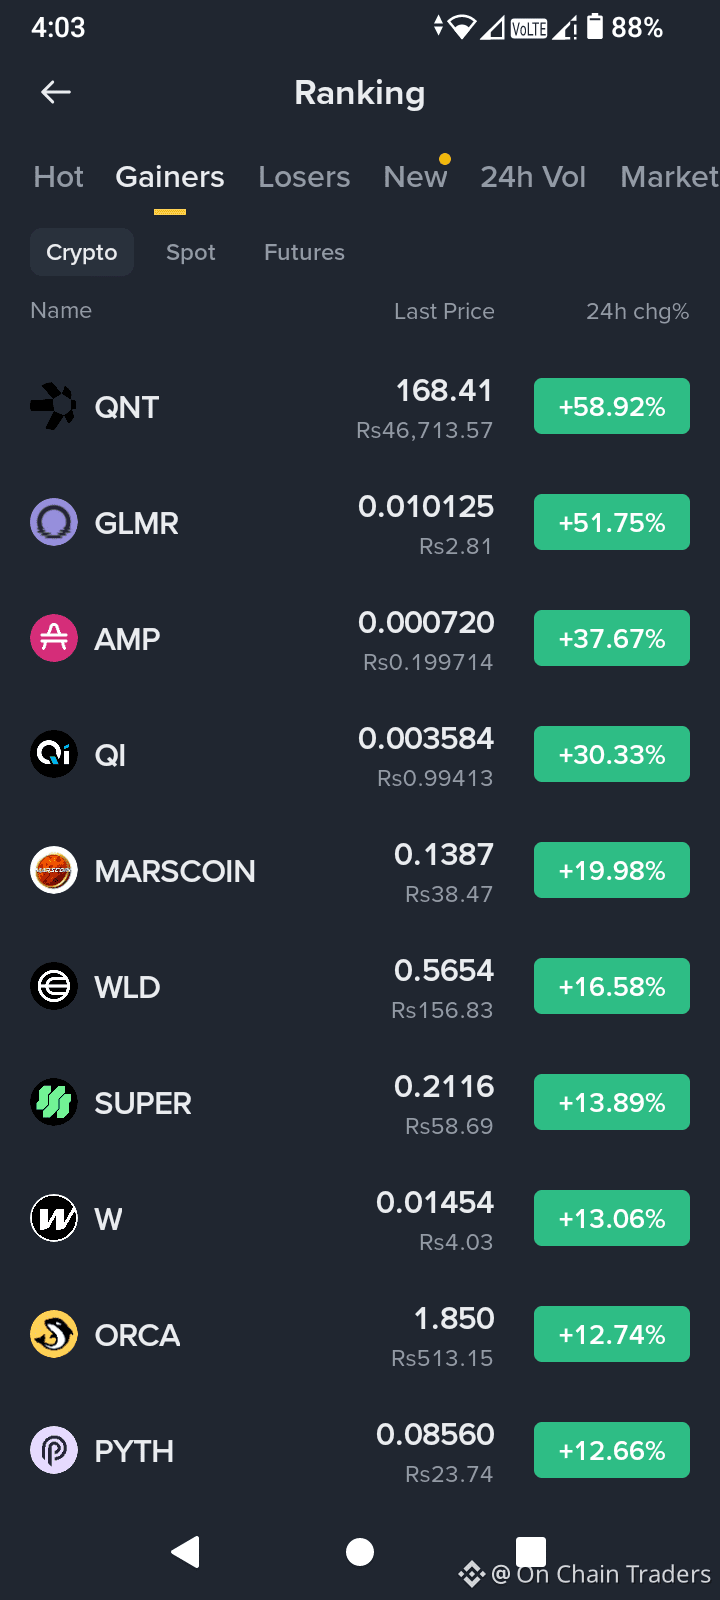The width and height of the screenshot is (720, 1600).
Task: Tap the Android home navigation button
Action: (360, 1552)
